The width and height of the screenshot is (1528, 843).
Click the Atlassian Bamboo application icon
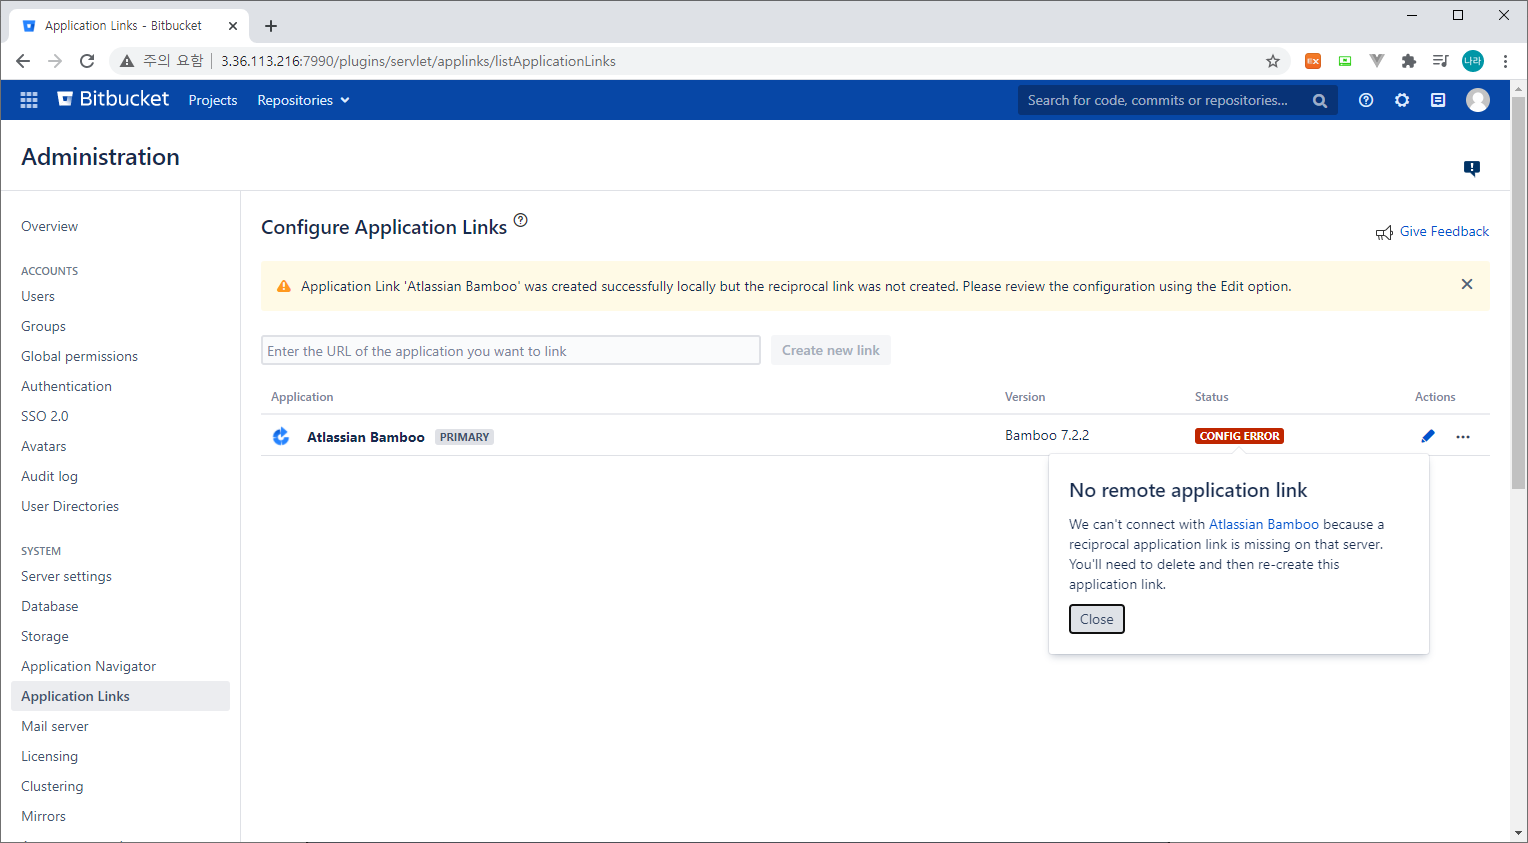coord(281,436)
